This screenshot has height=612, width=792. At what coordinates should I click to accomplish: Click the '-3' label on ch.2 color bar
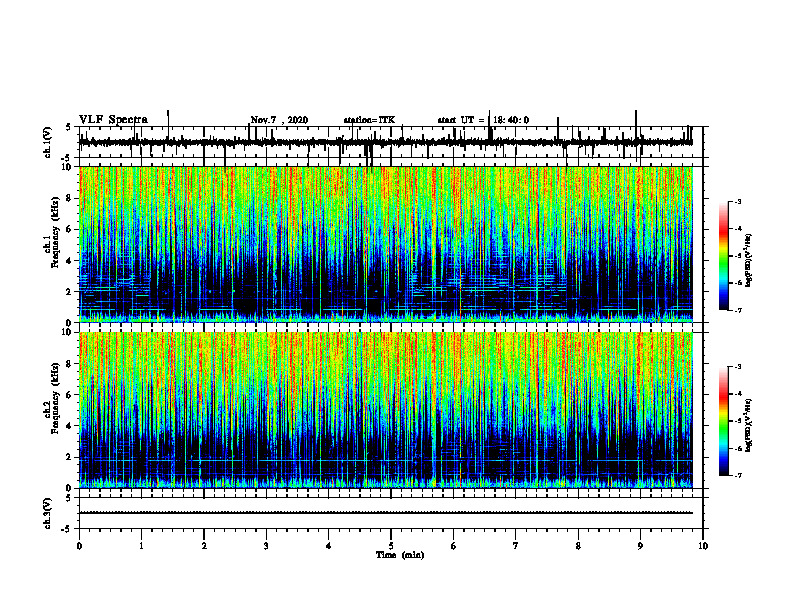(x=738, y=367)
